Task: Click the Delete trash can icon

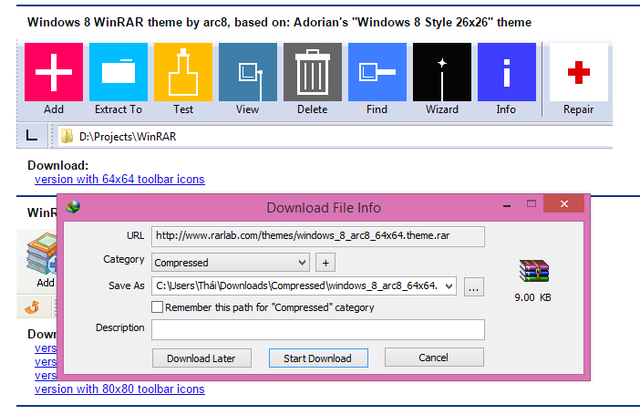Action: [313, 72]
